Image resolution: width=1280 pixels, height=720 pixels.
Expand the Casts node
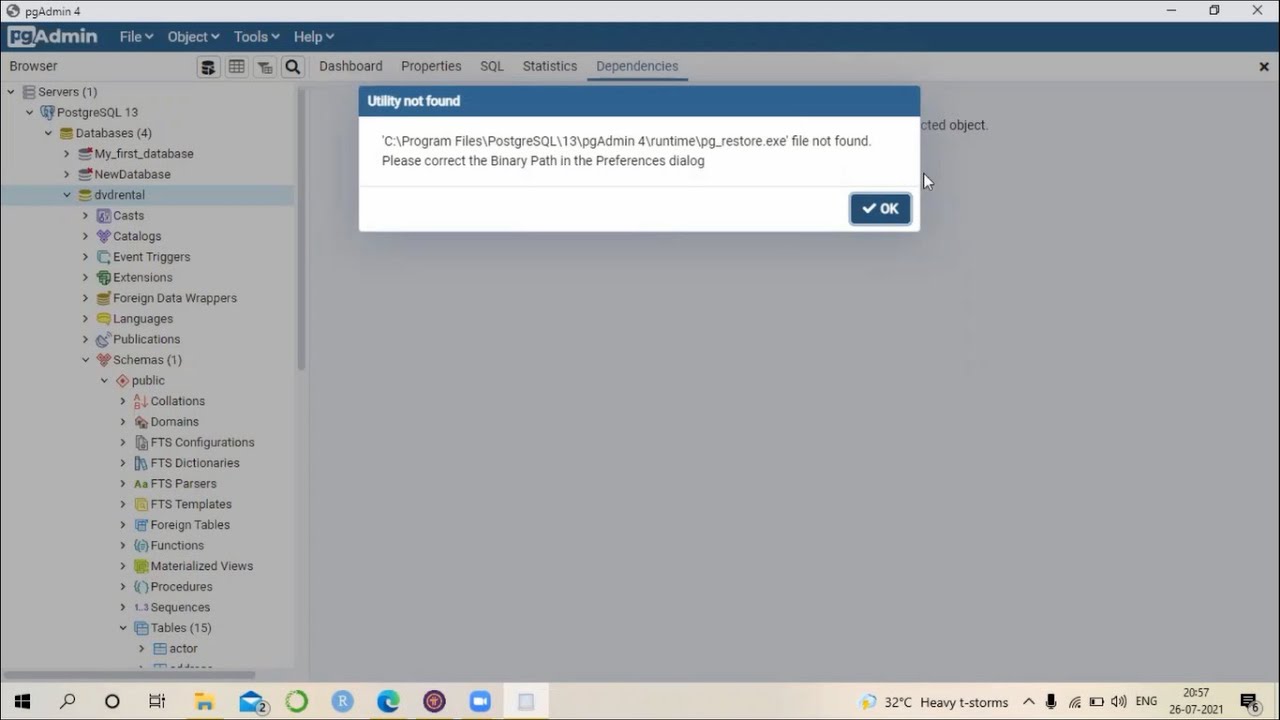(x=86, y=216)
